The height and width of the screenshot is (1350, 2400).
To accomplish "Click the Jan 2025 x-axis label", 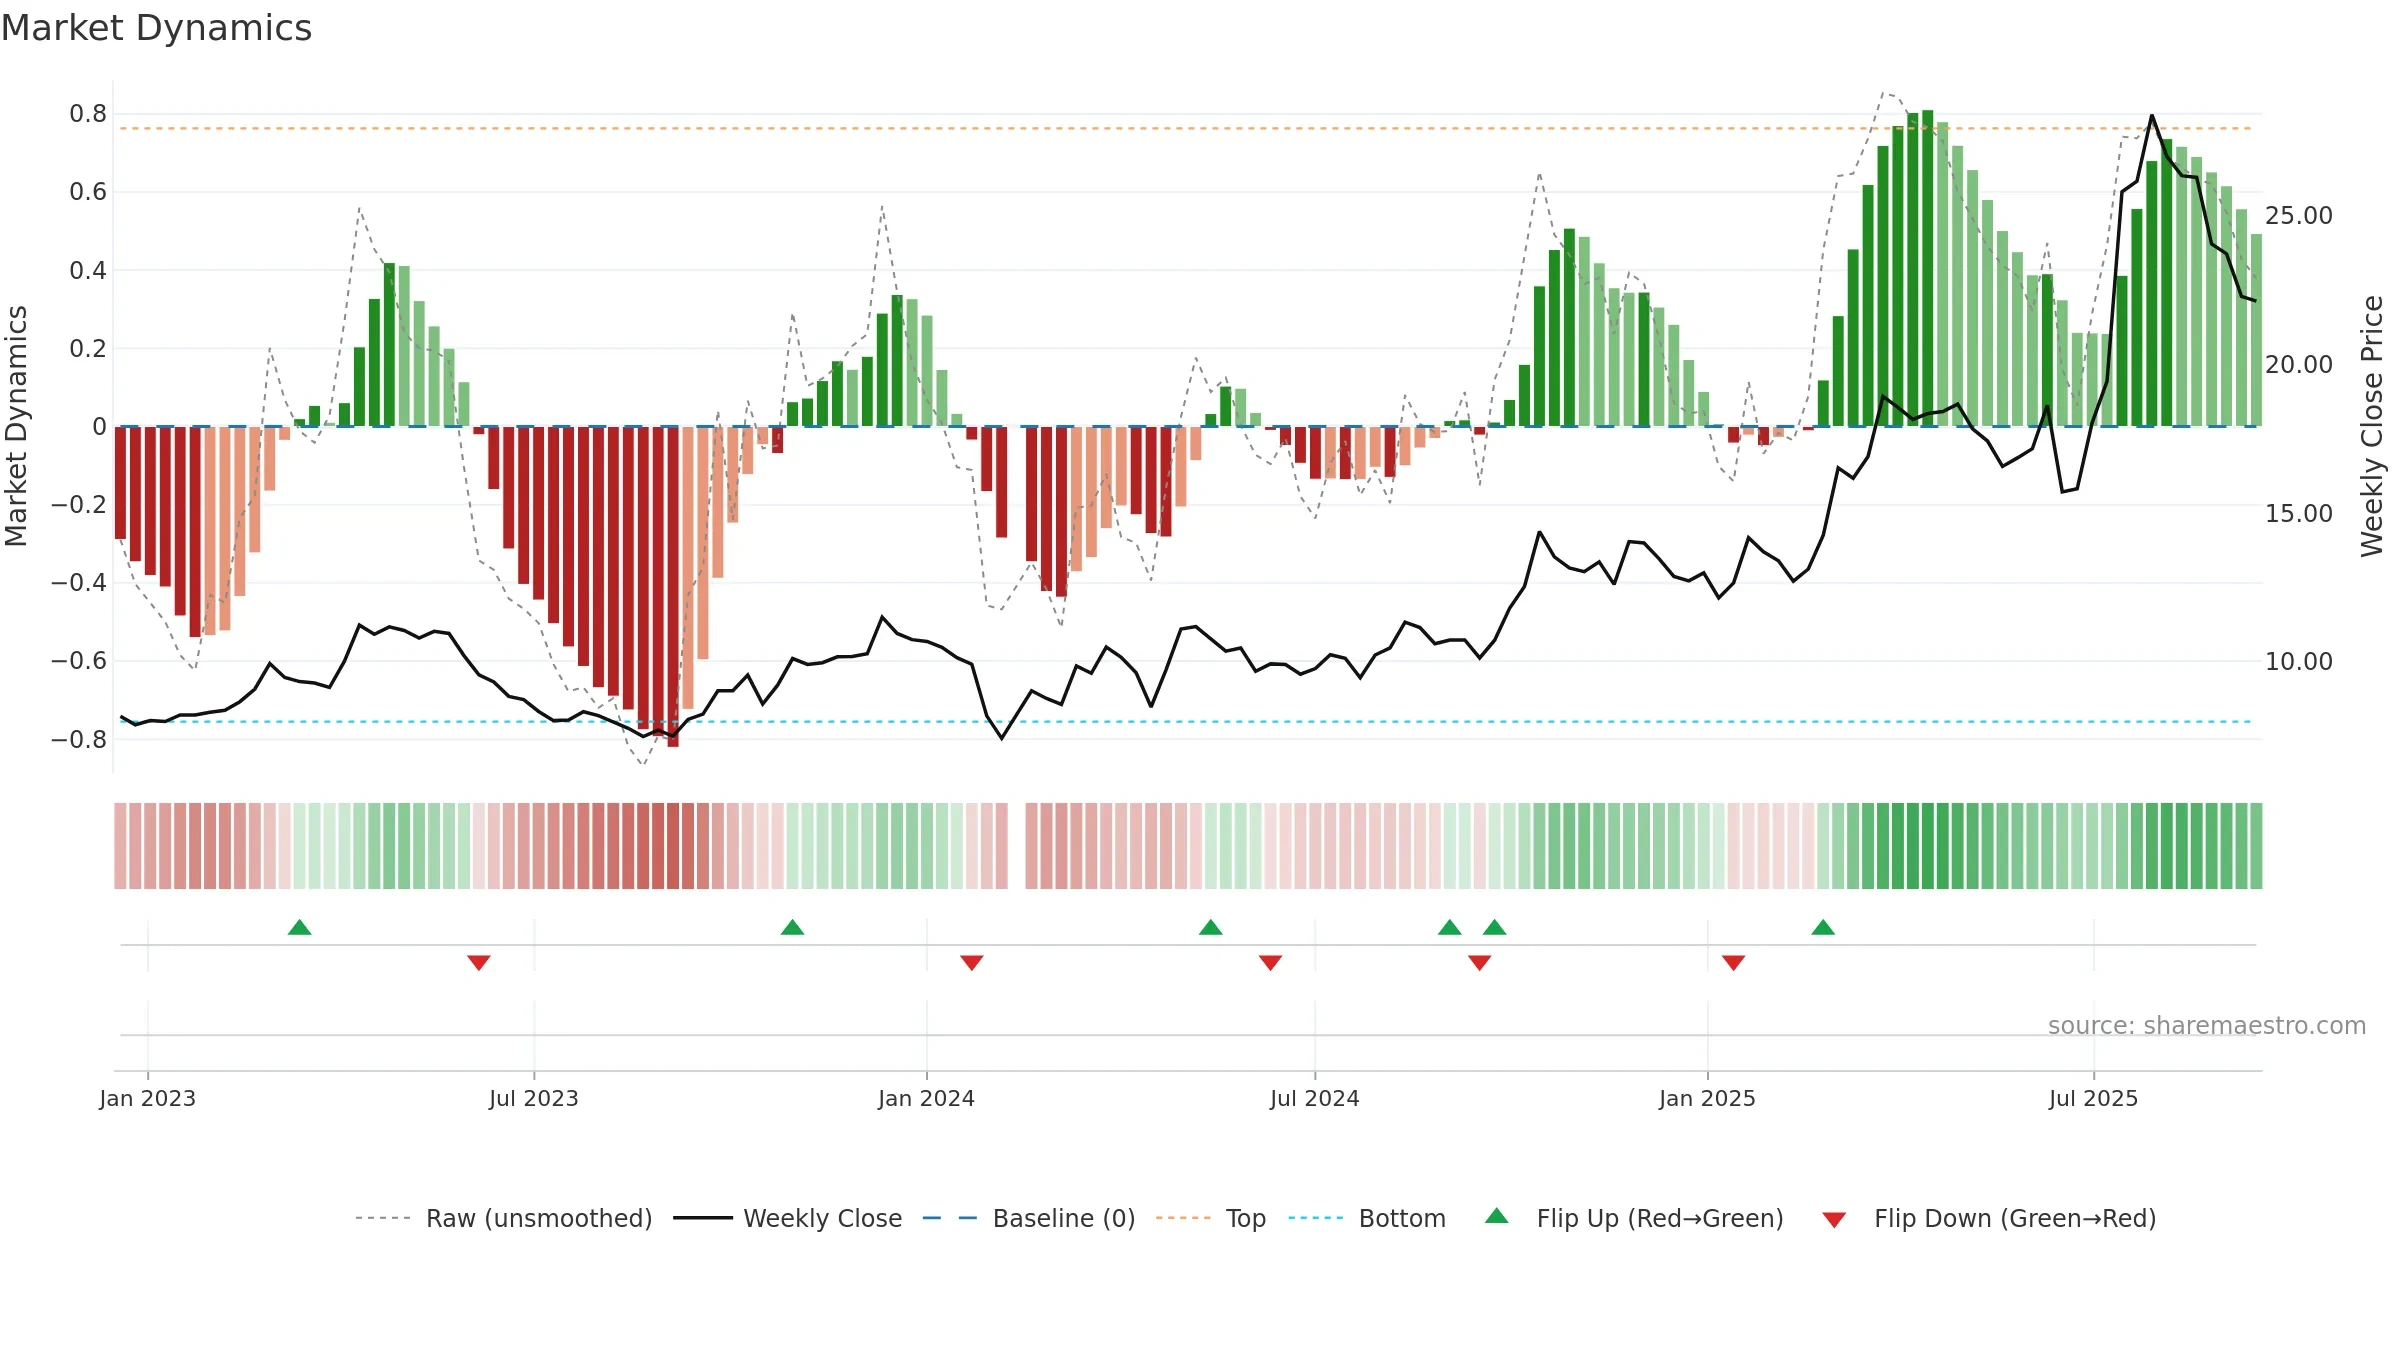I will (x=1708, y=1098).
